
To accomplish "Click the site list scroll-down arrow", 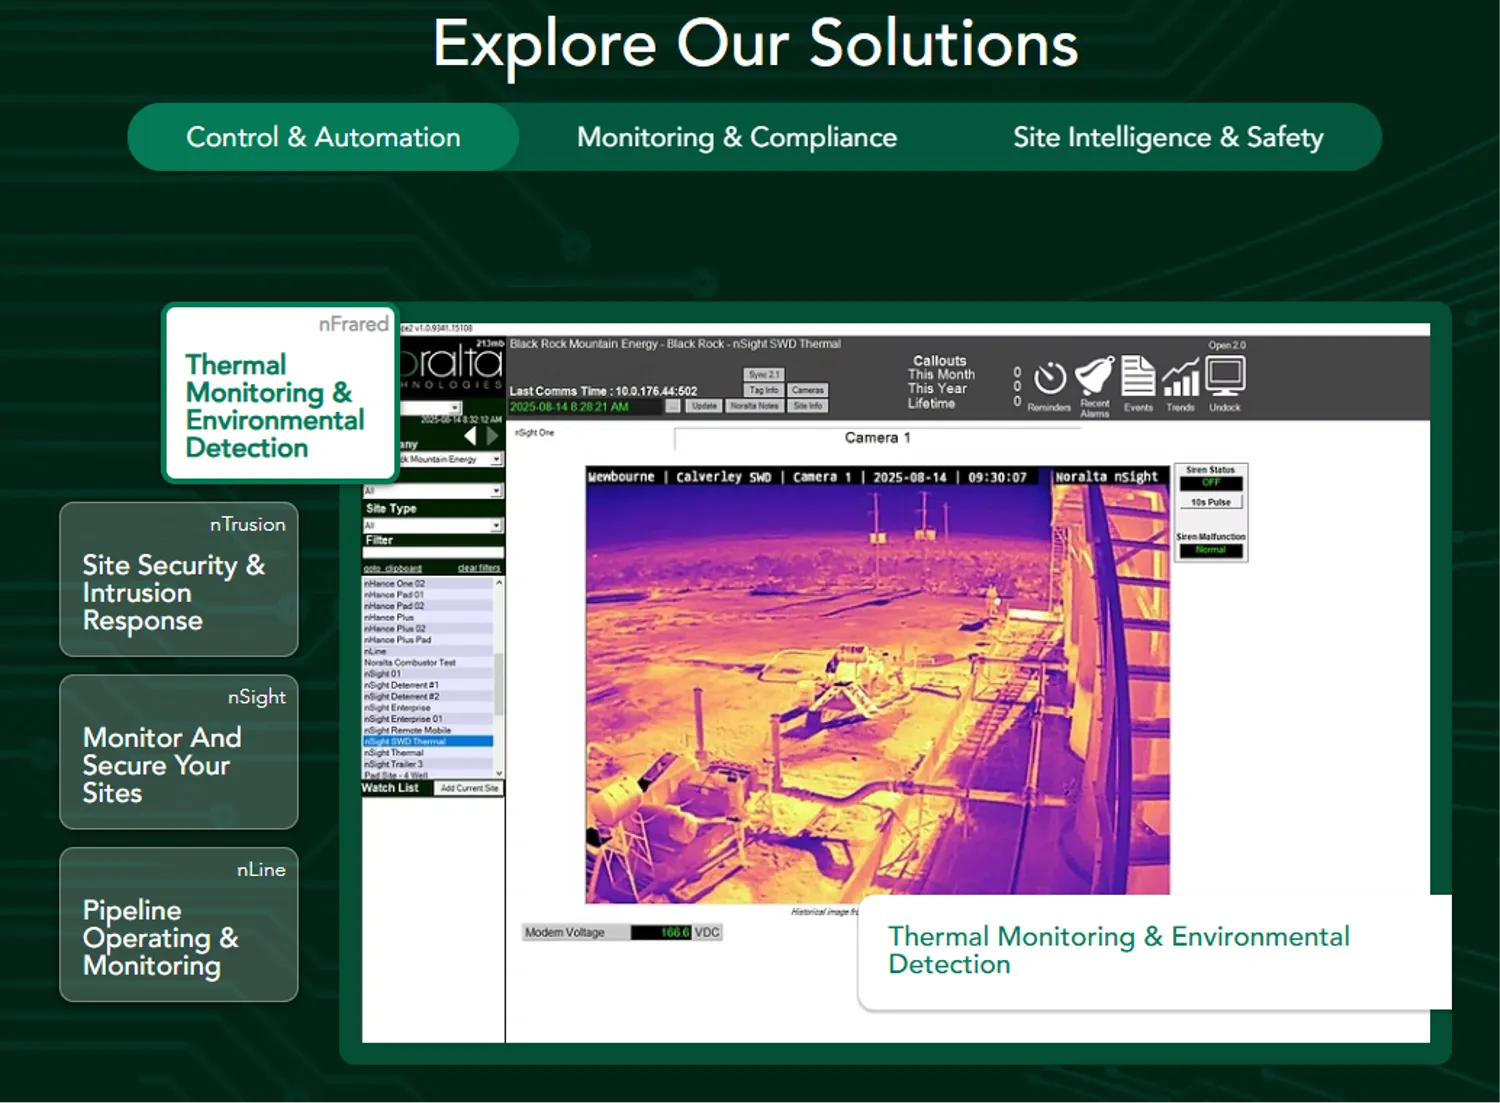I will pyautogui.click(x=498, y=773).
